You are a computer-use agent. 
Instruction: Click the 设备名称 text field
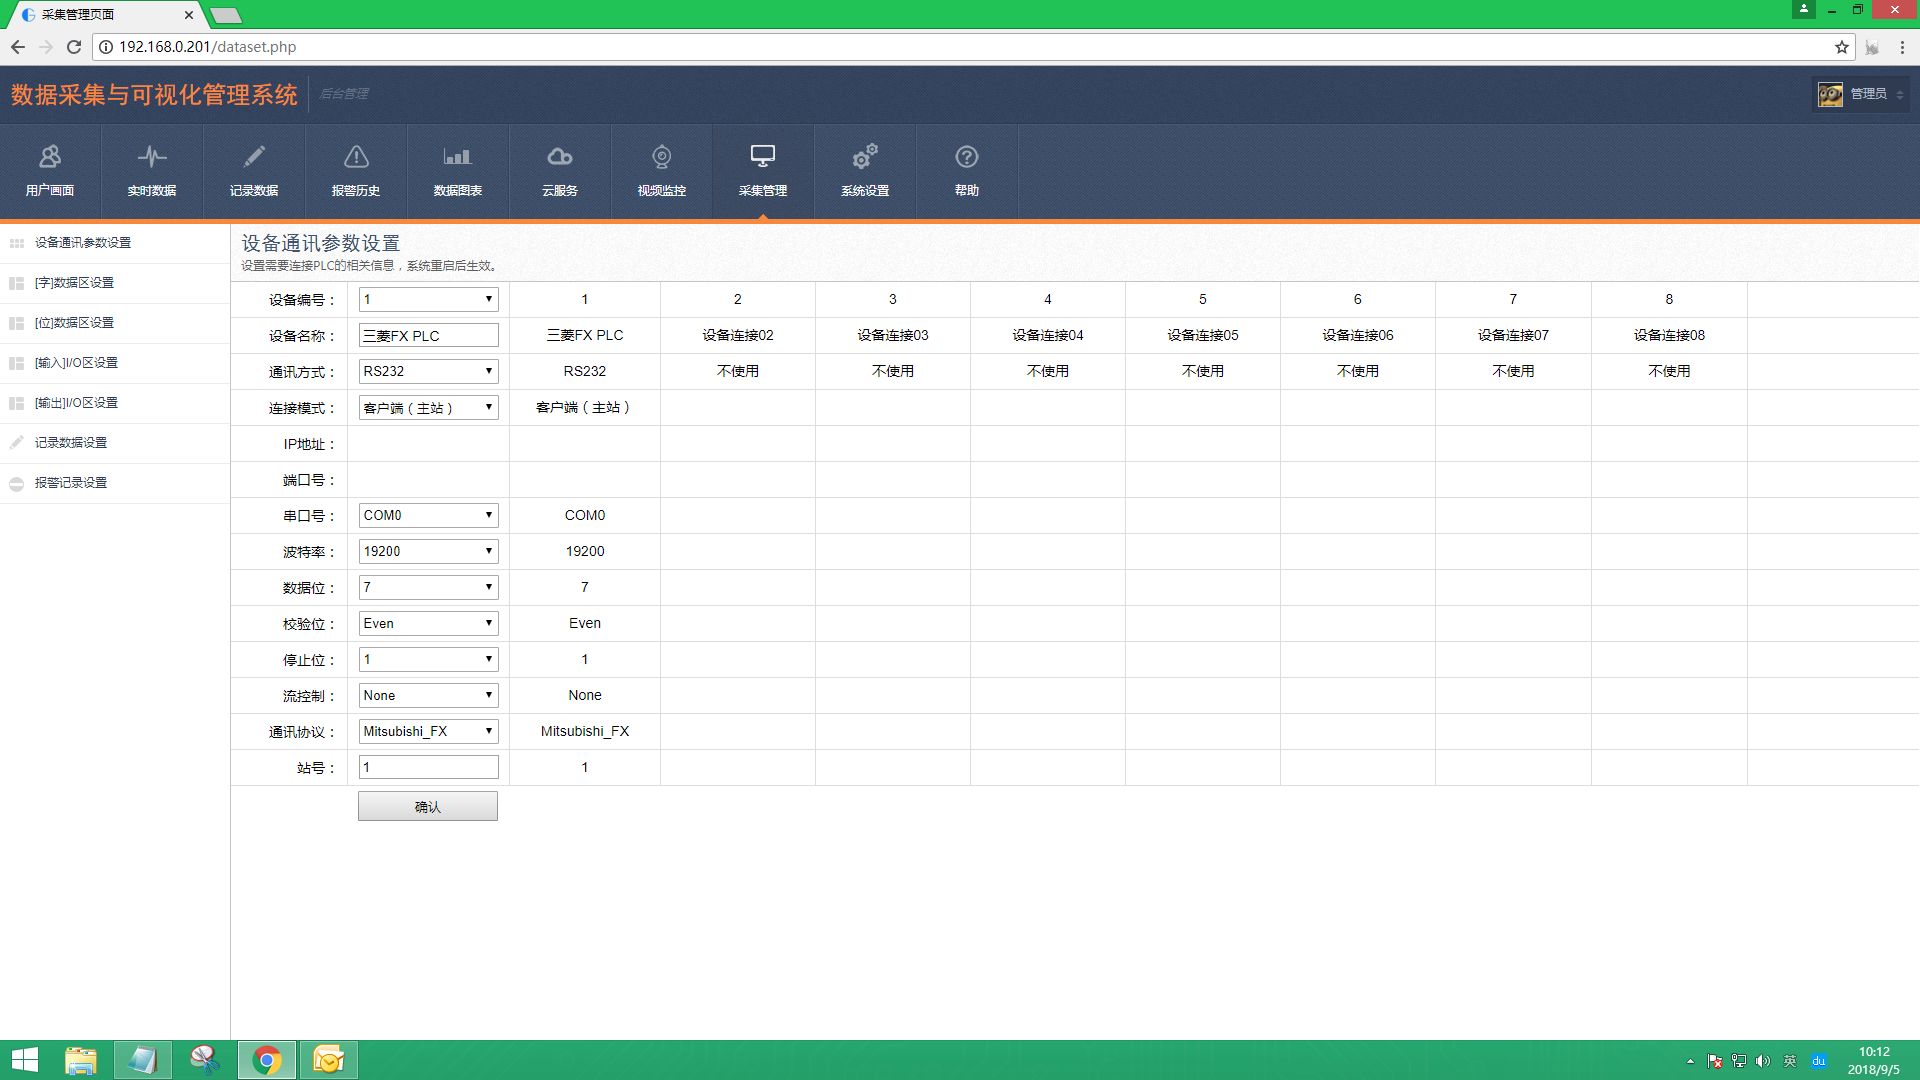[428, 335]
